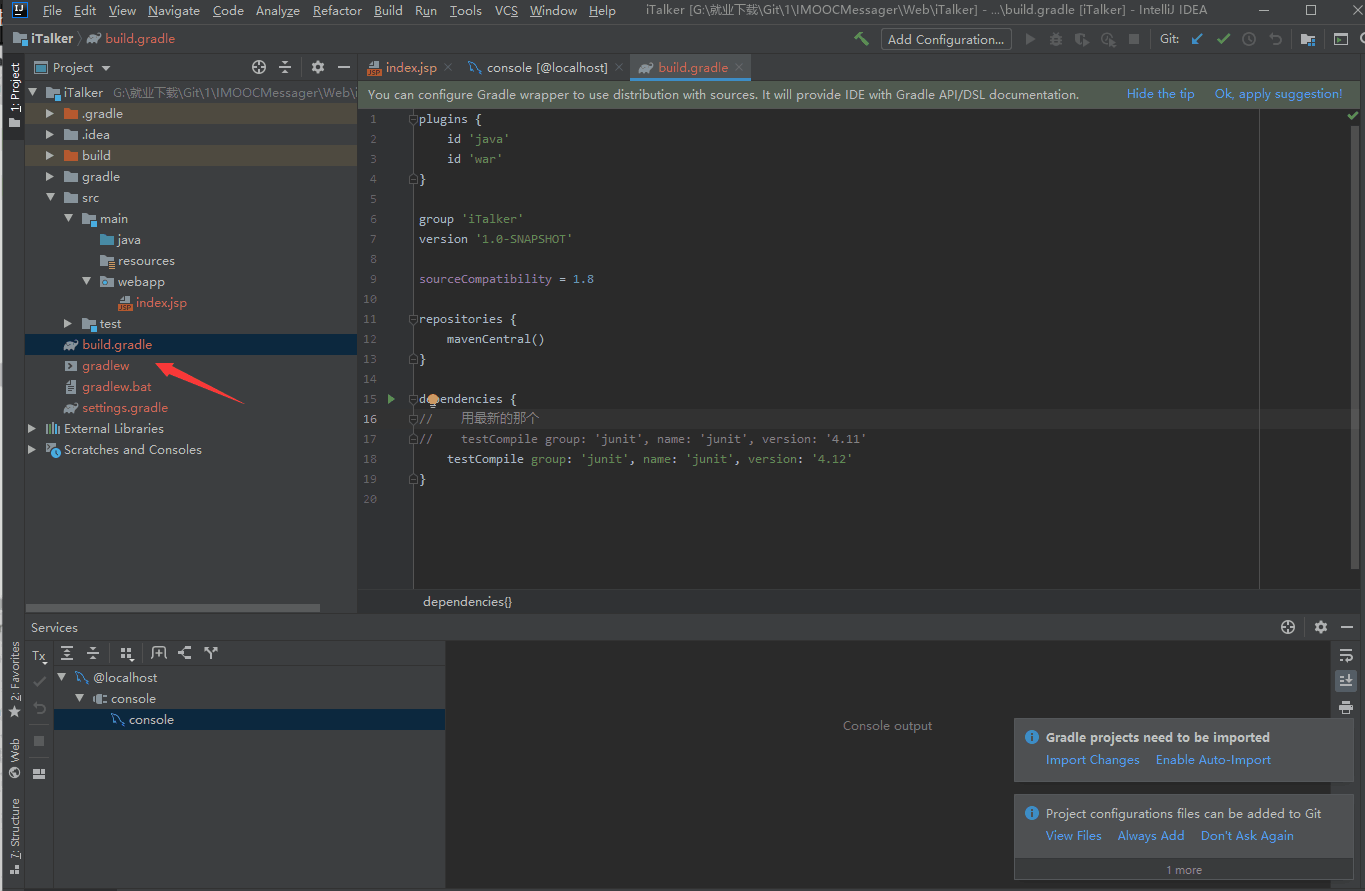Click the print icon in console sidebar
1365x891 pixels.
[x=1346, y=707]
